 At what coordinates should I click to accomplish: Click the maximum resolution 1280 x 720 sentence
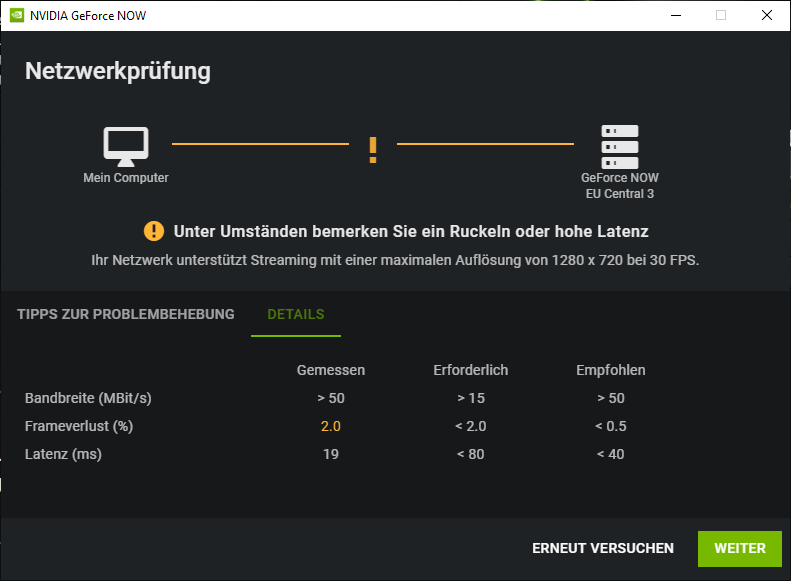click(395, 260)
